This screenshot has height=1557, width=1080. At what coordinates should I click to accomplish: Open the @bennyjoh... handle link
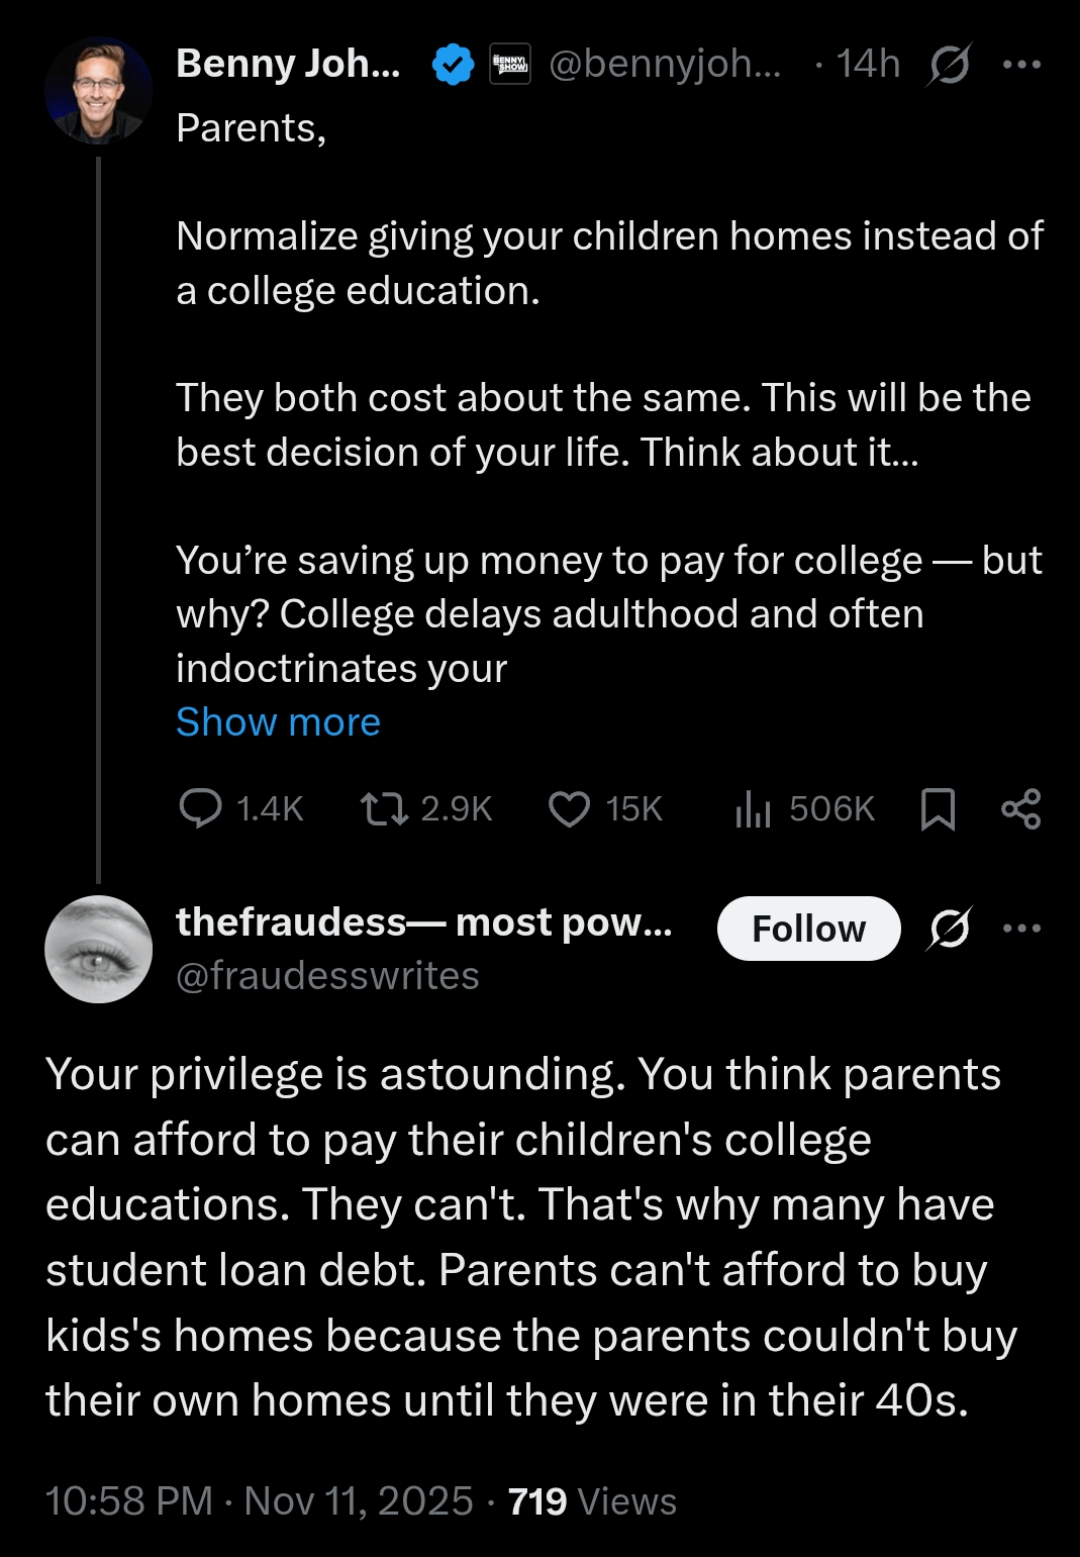664,64
